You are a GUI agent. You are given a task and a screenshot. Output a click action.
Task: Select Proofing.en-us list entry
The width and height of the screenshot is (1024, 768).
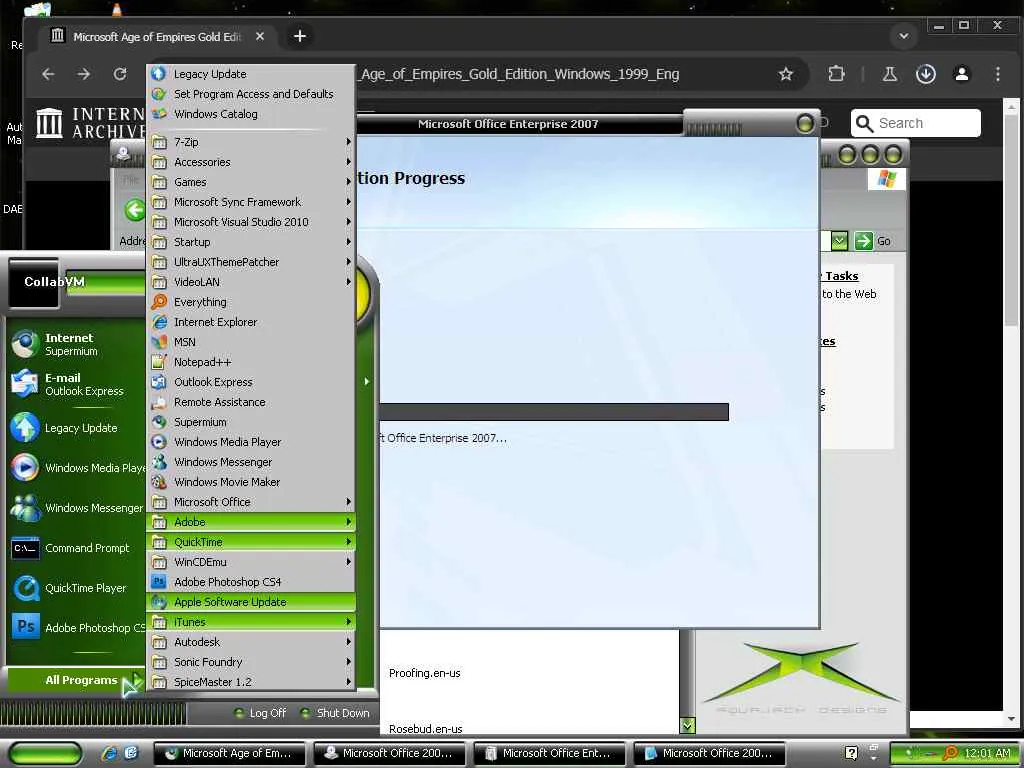click(x=424, y=673)
